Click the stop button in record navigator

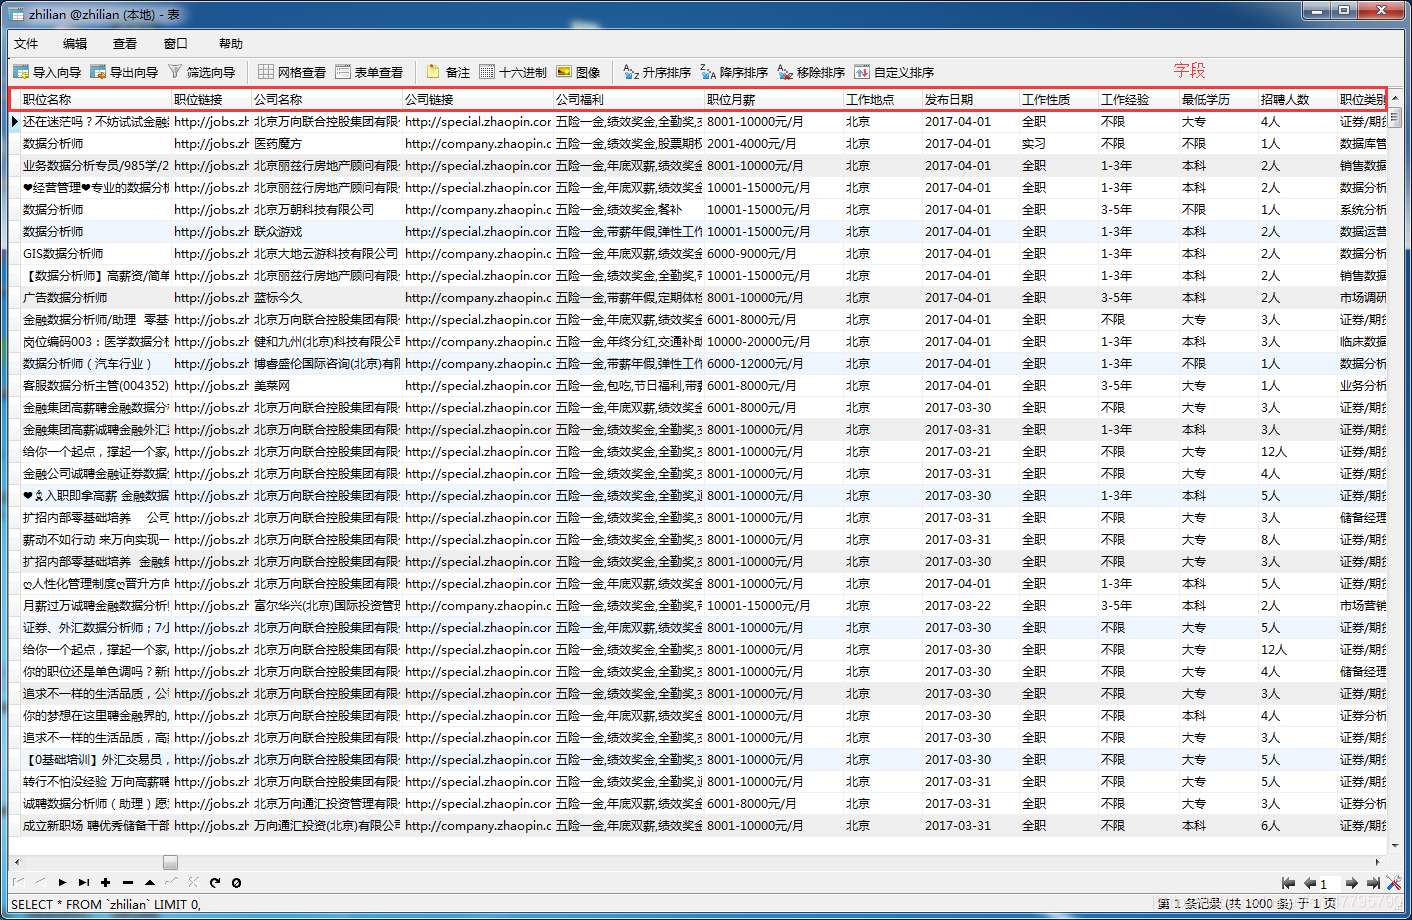(236, 882)
